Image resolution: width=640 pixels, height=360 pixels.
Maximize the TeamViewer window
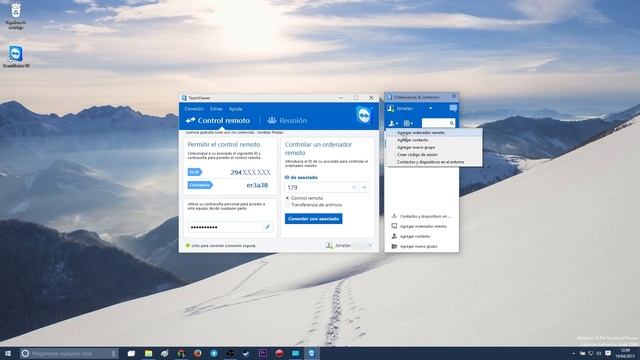pos(356,98)
